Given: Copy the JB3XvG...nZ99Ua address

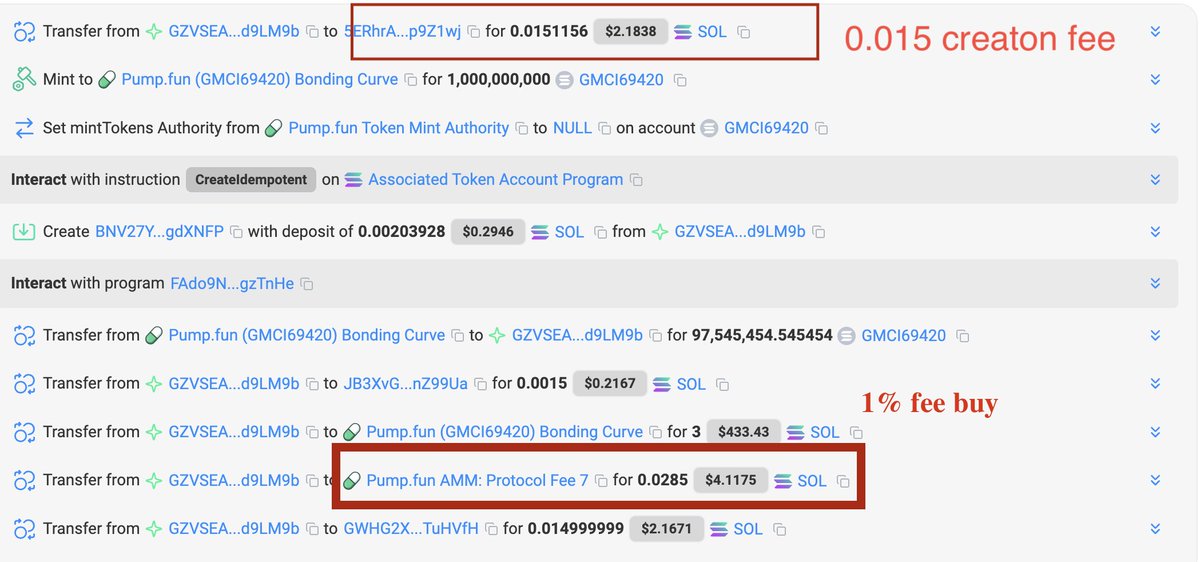Looking at the screenshot, I should click(x=480, y=384).
